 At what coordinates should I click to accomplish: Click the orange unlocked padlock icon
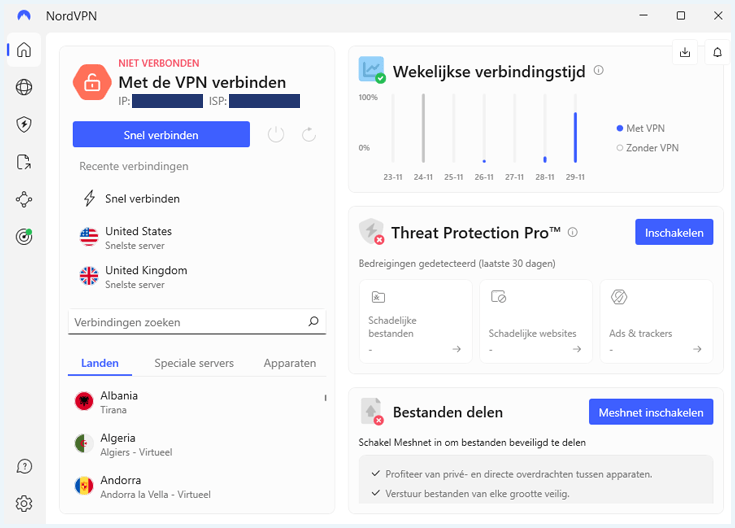point(92,82)
